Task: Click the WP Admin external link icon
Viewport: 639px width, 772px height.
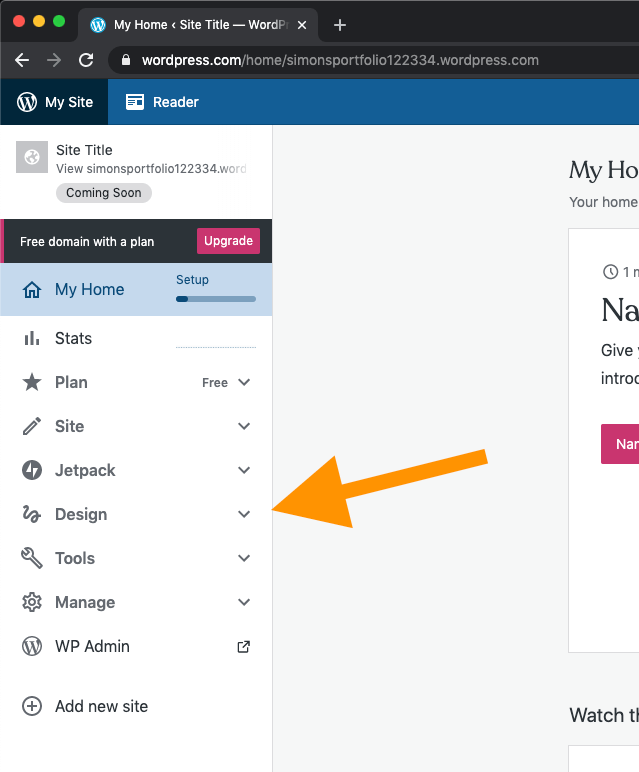Action: [x=244, y=646]
